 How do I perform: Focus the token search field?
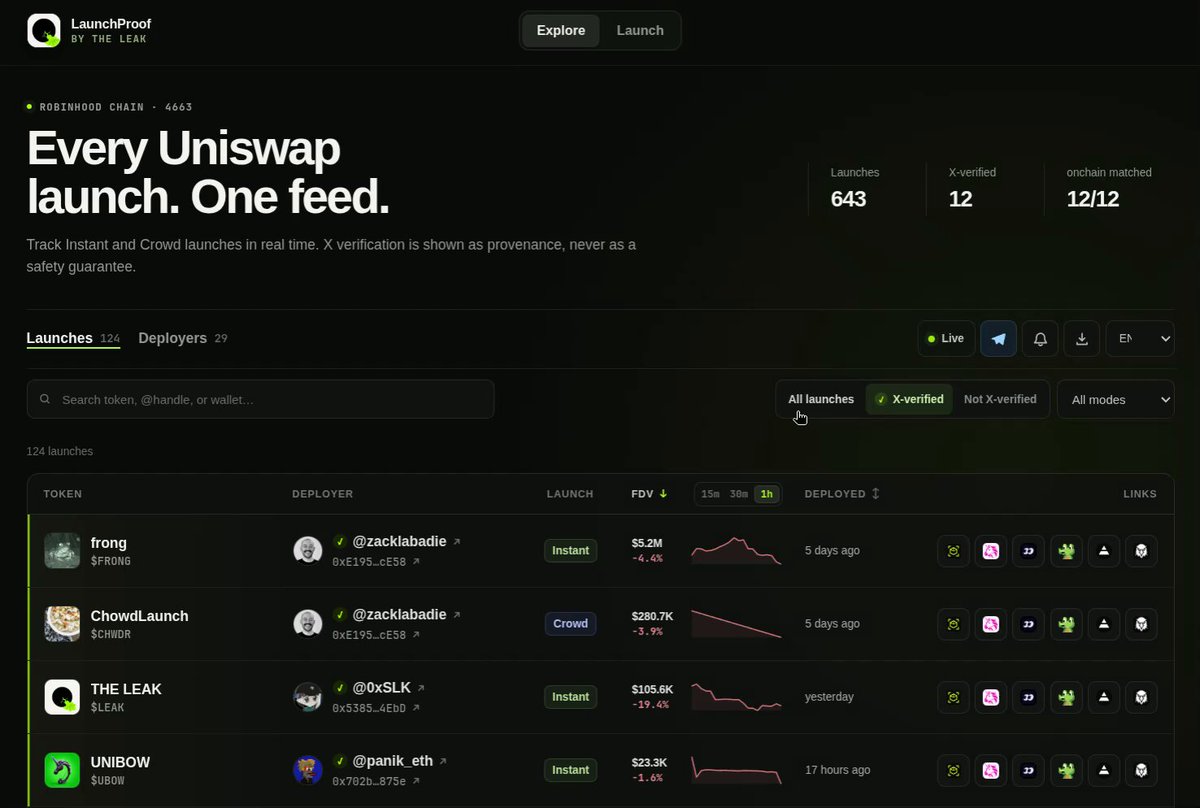(x=260, y=399)
